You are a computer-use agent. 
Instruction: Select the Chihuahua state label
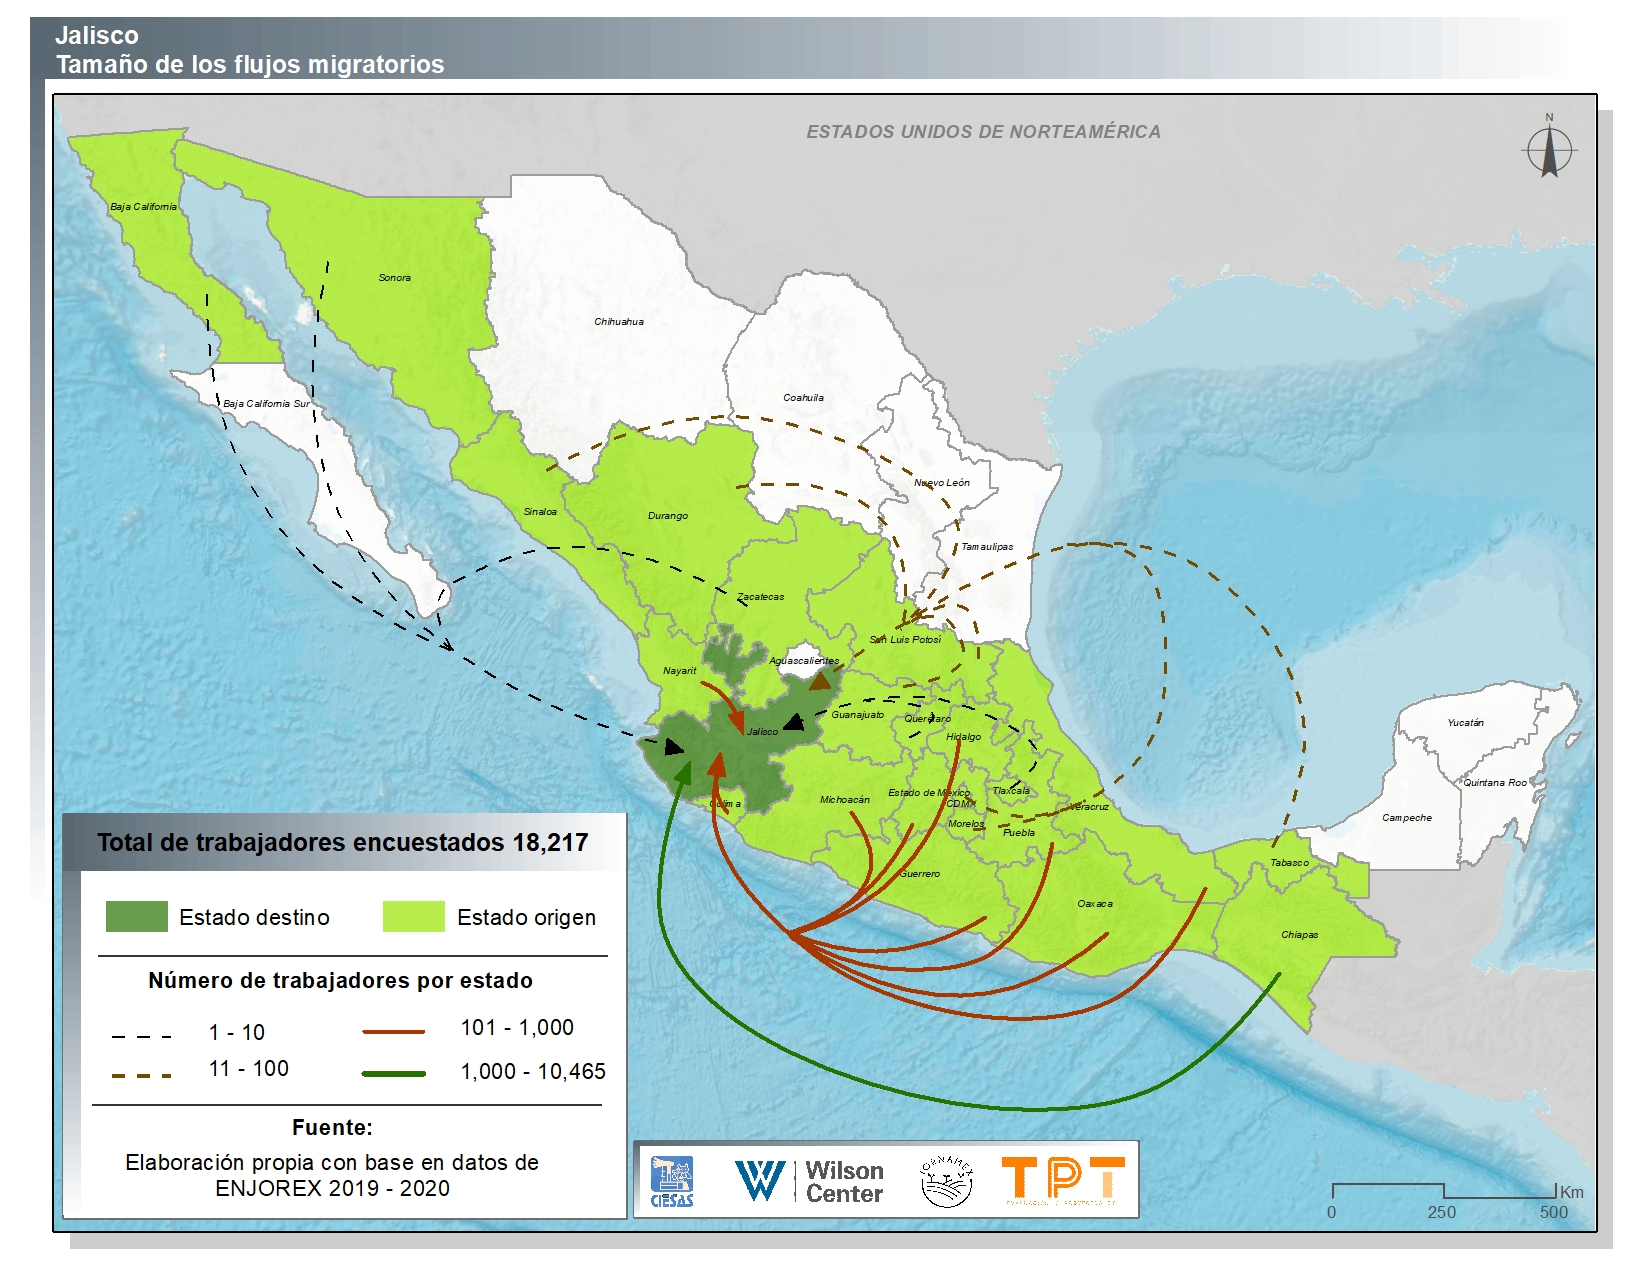tap(619, 322)
